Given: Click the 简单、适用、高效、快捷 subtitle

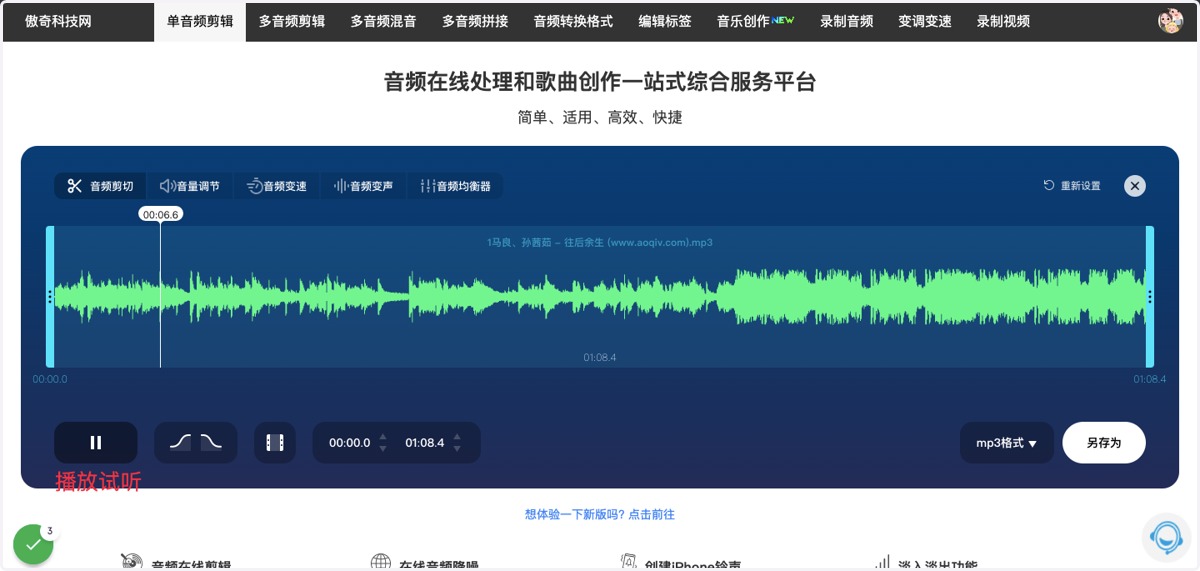Looking at the screenshot, I should click(600, 117).
